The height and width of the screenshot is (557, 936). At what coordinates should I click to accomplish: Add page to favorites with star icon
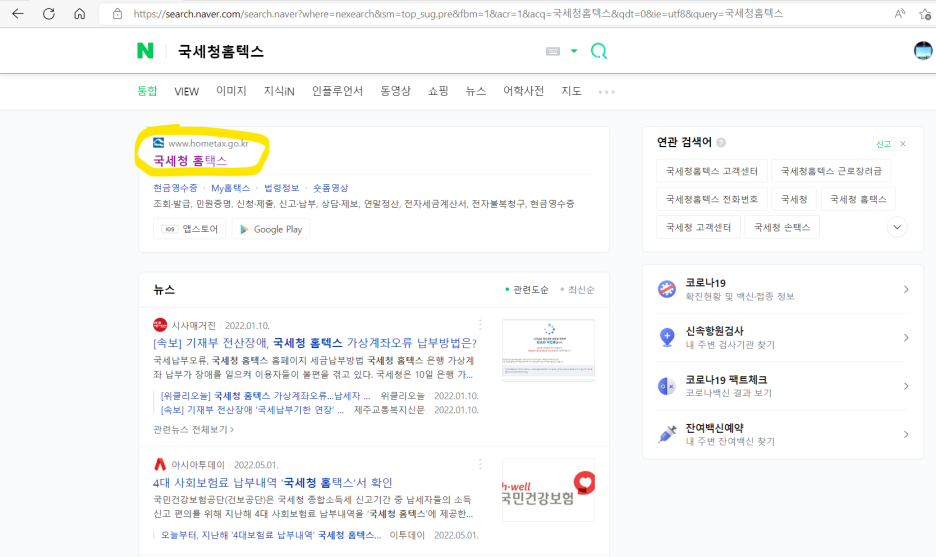925,14
